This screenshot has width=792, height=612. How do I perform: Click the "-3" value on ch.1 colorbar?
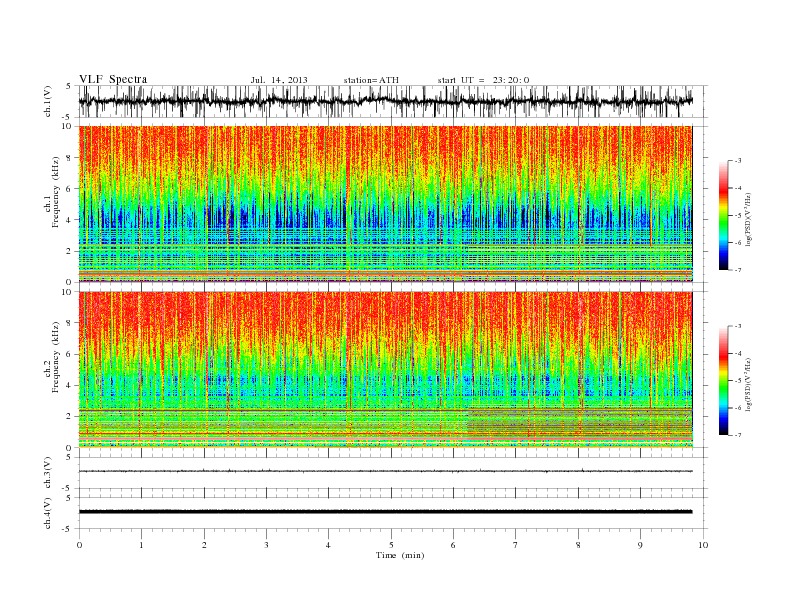pyautogui.click(x=738, y=161)
